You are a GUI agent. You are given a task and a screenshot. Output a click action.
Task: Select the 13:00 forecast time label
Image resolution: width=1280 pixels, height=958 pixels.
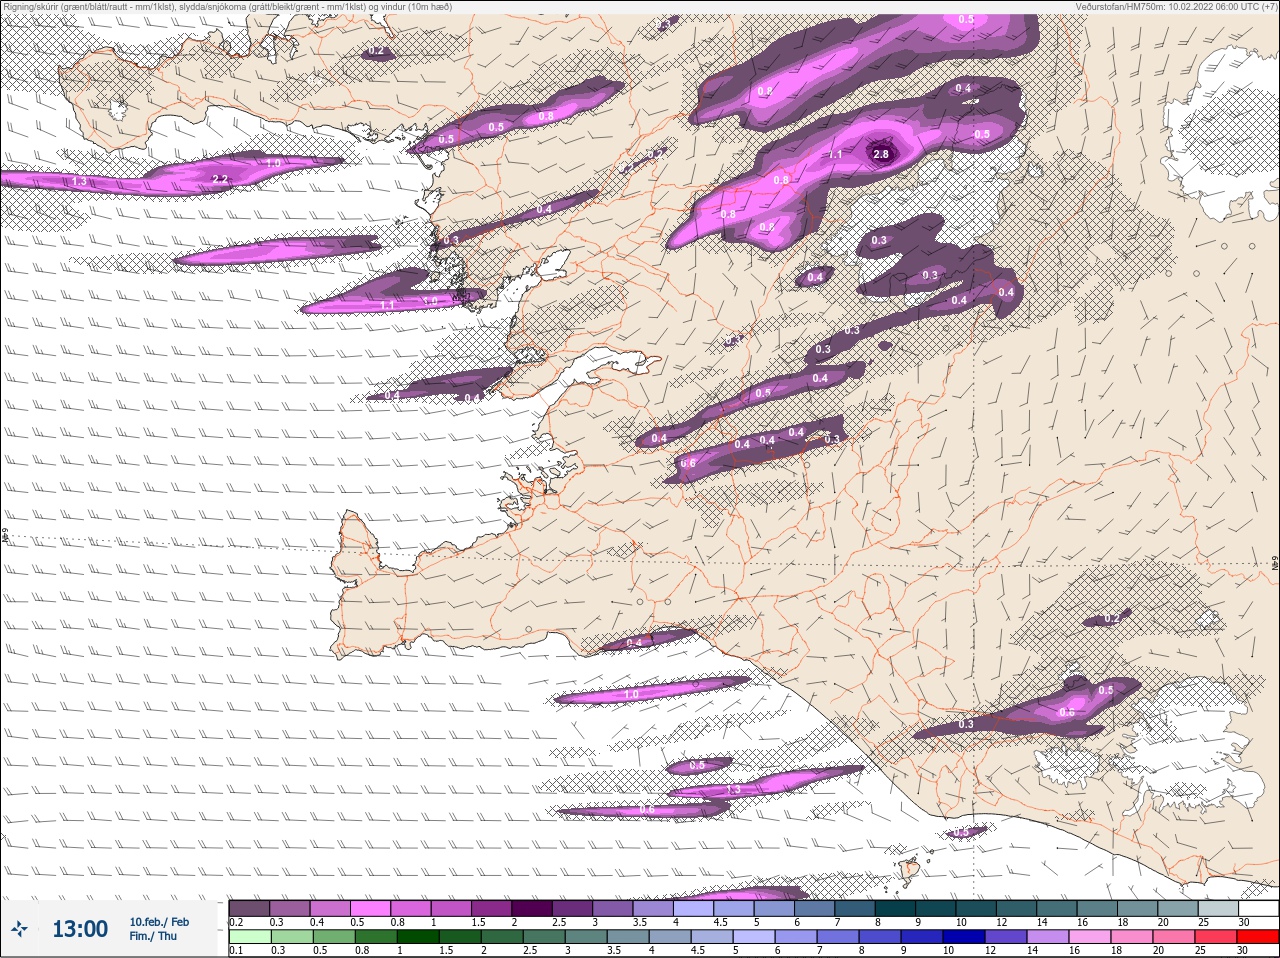tap(80, 929)
